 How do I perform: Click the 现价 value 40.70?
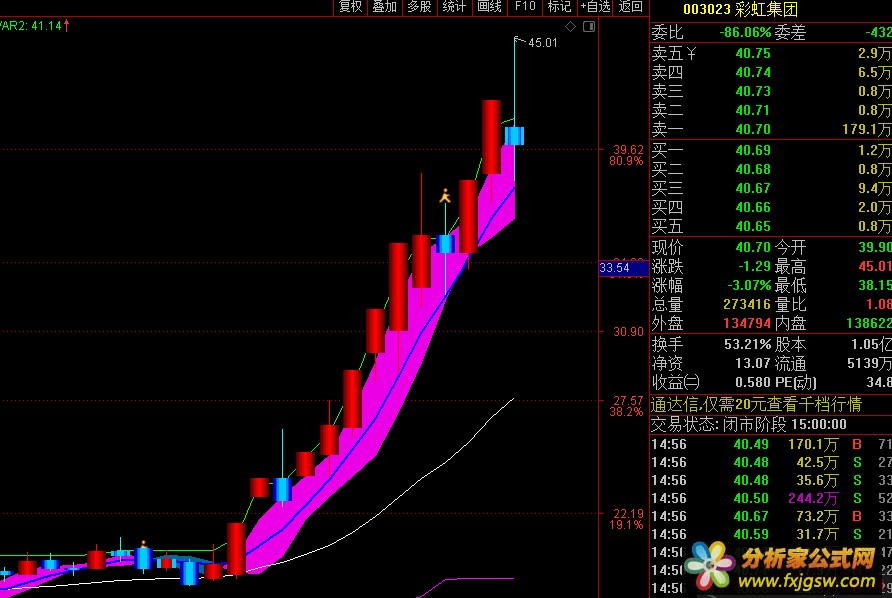[x=753, y=247]
